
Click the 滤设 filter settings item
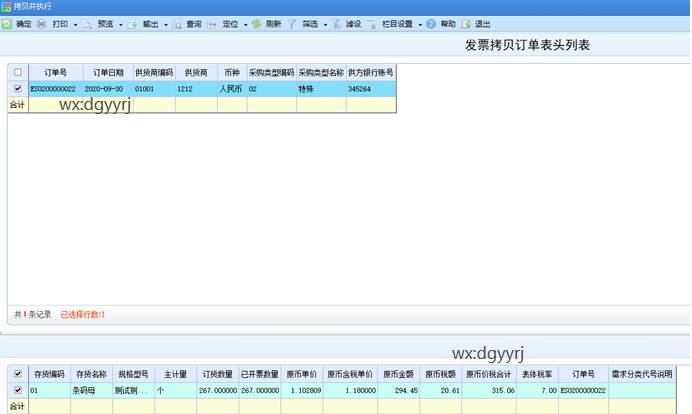click(347, 23)
